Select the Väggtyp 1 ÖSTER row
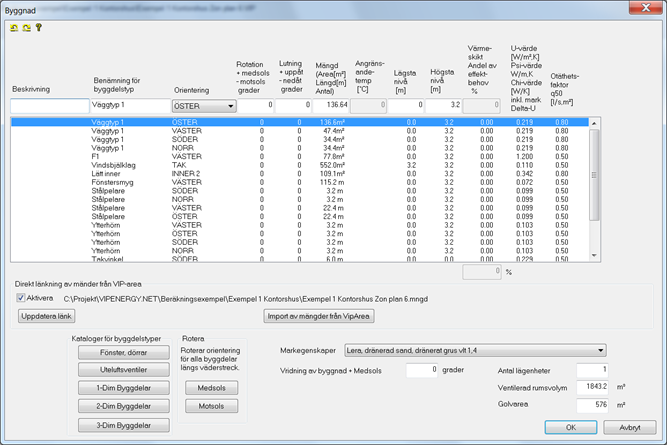 point(300,122)
